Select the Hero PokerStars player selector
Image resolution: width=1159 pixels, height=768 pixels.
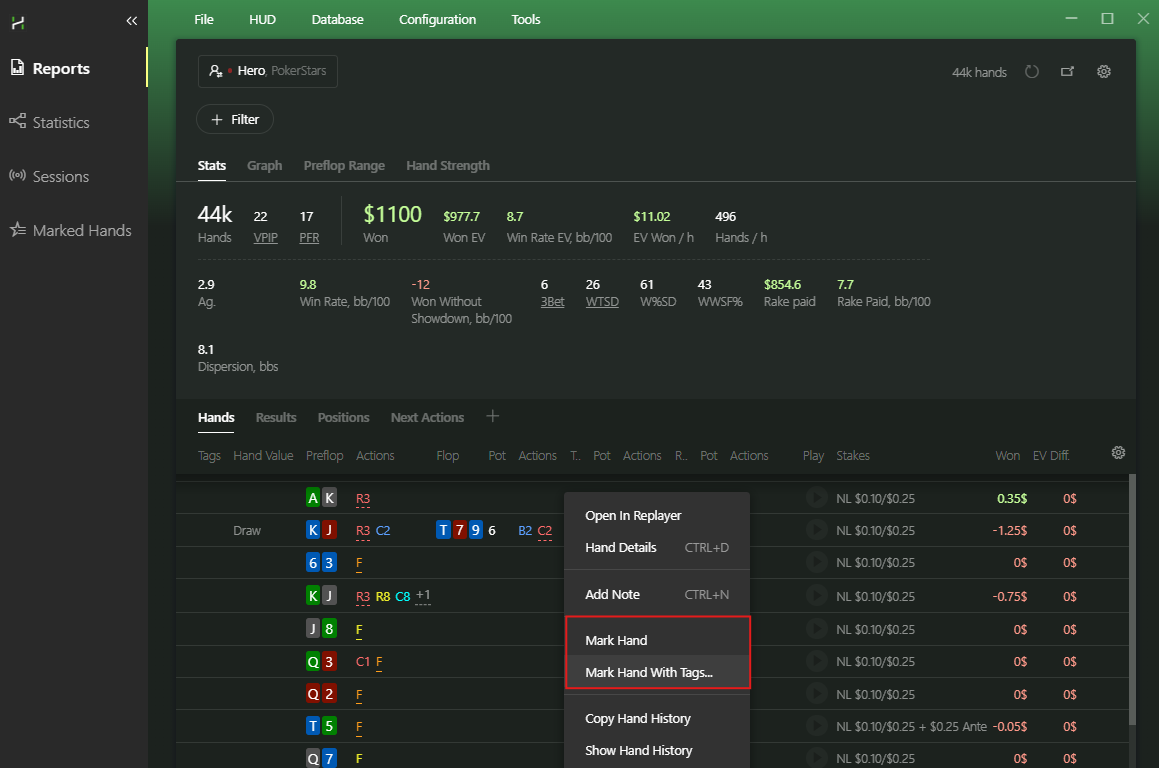point(268,71)
